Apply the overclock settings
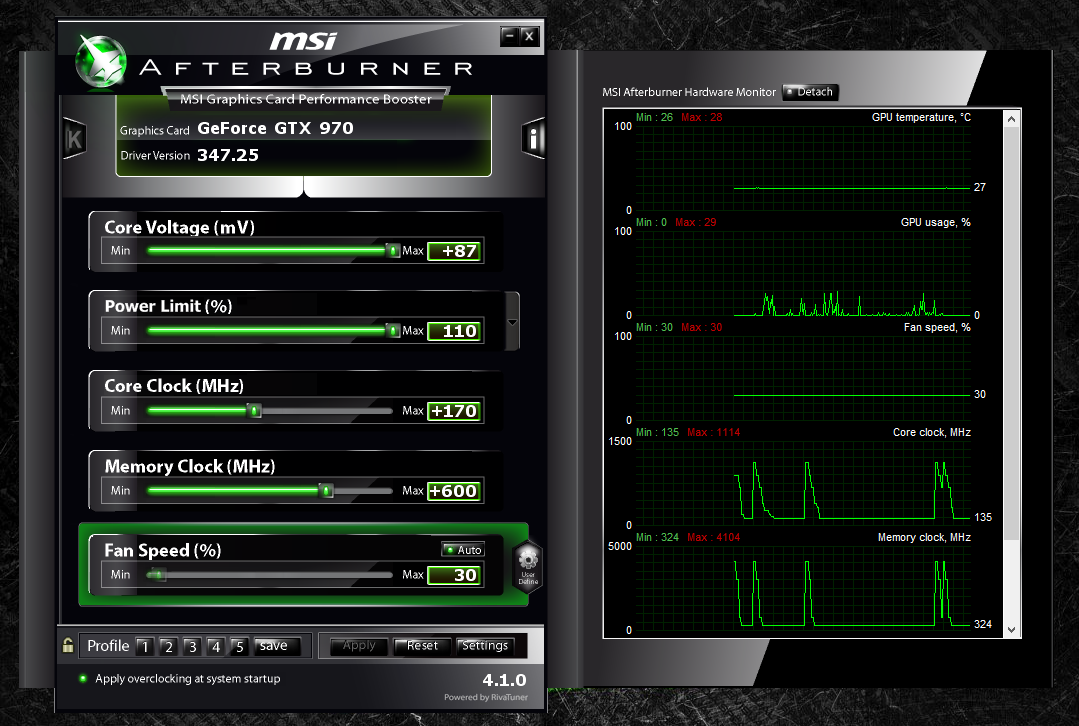This screenshot has height=726, width=1079. 359,646
